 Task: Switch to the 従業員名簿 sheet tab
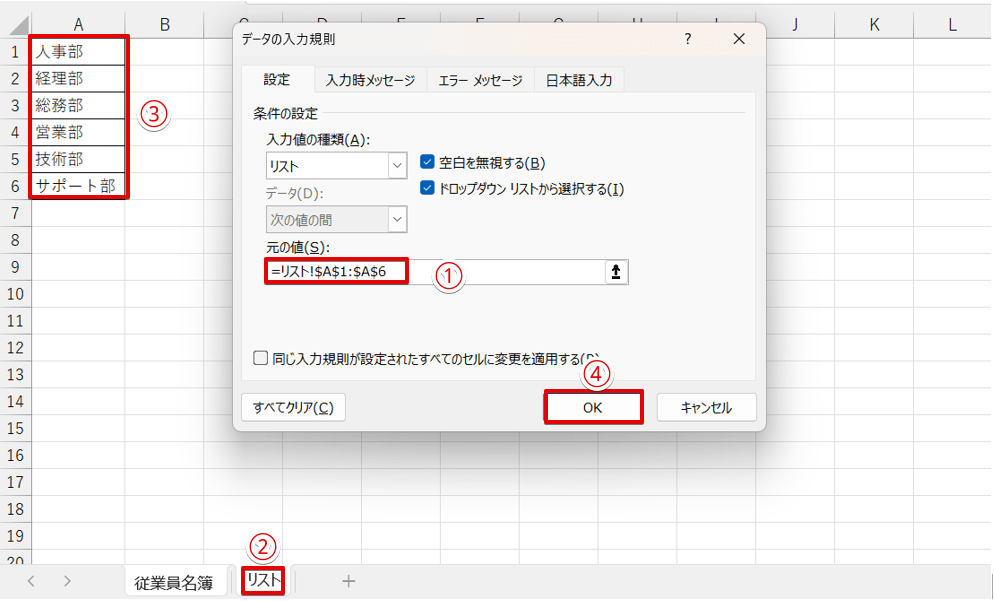(176, 580)
